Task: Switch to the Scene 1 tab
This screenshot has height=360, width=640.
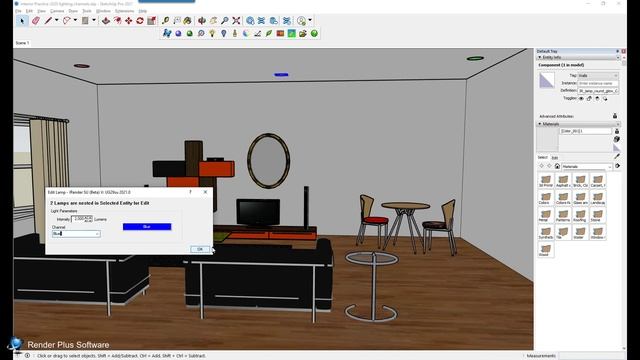Action: pyautogui.click(x=22, y=43)
